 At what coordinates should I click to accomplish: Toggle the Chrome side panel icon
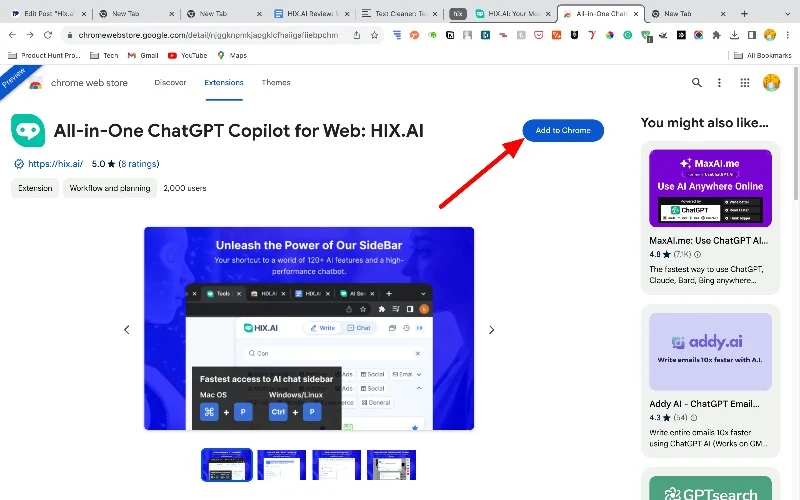pos(752,35)
